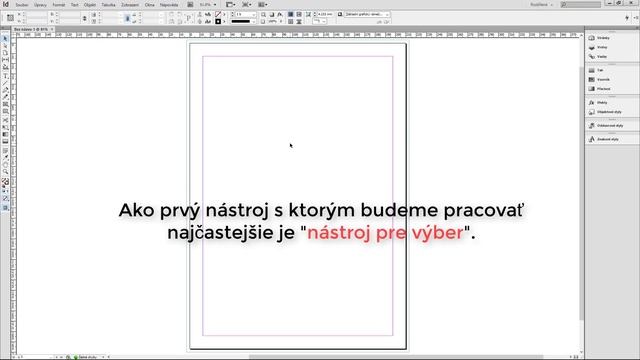Screen dimensions: 640x360
Task: Close the document tab
Action: click(x=52, y=29)
